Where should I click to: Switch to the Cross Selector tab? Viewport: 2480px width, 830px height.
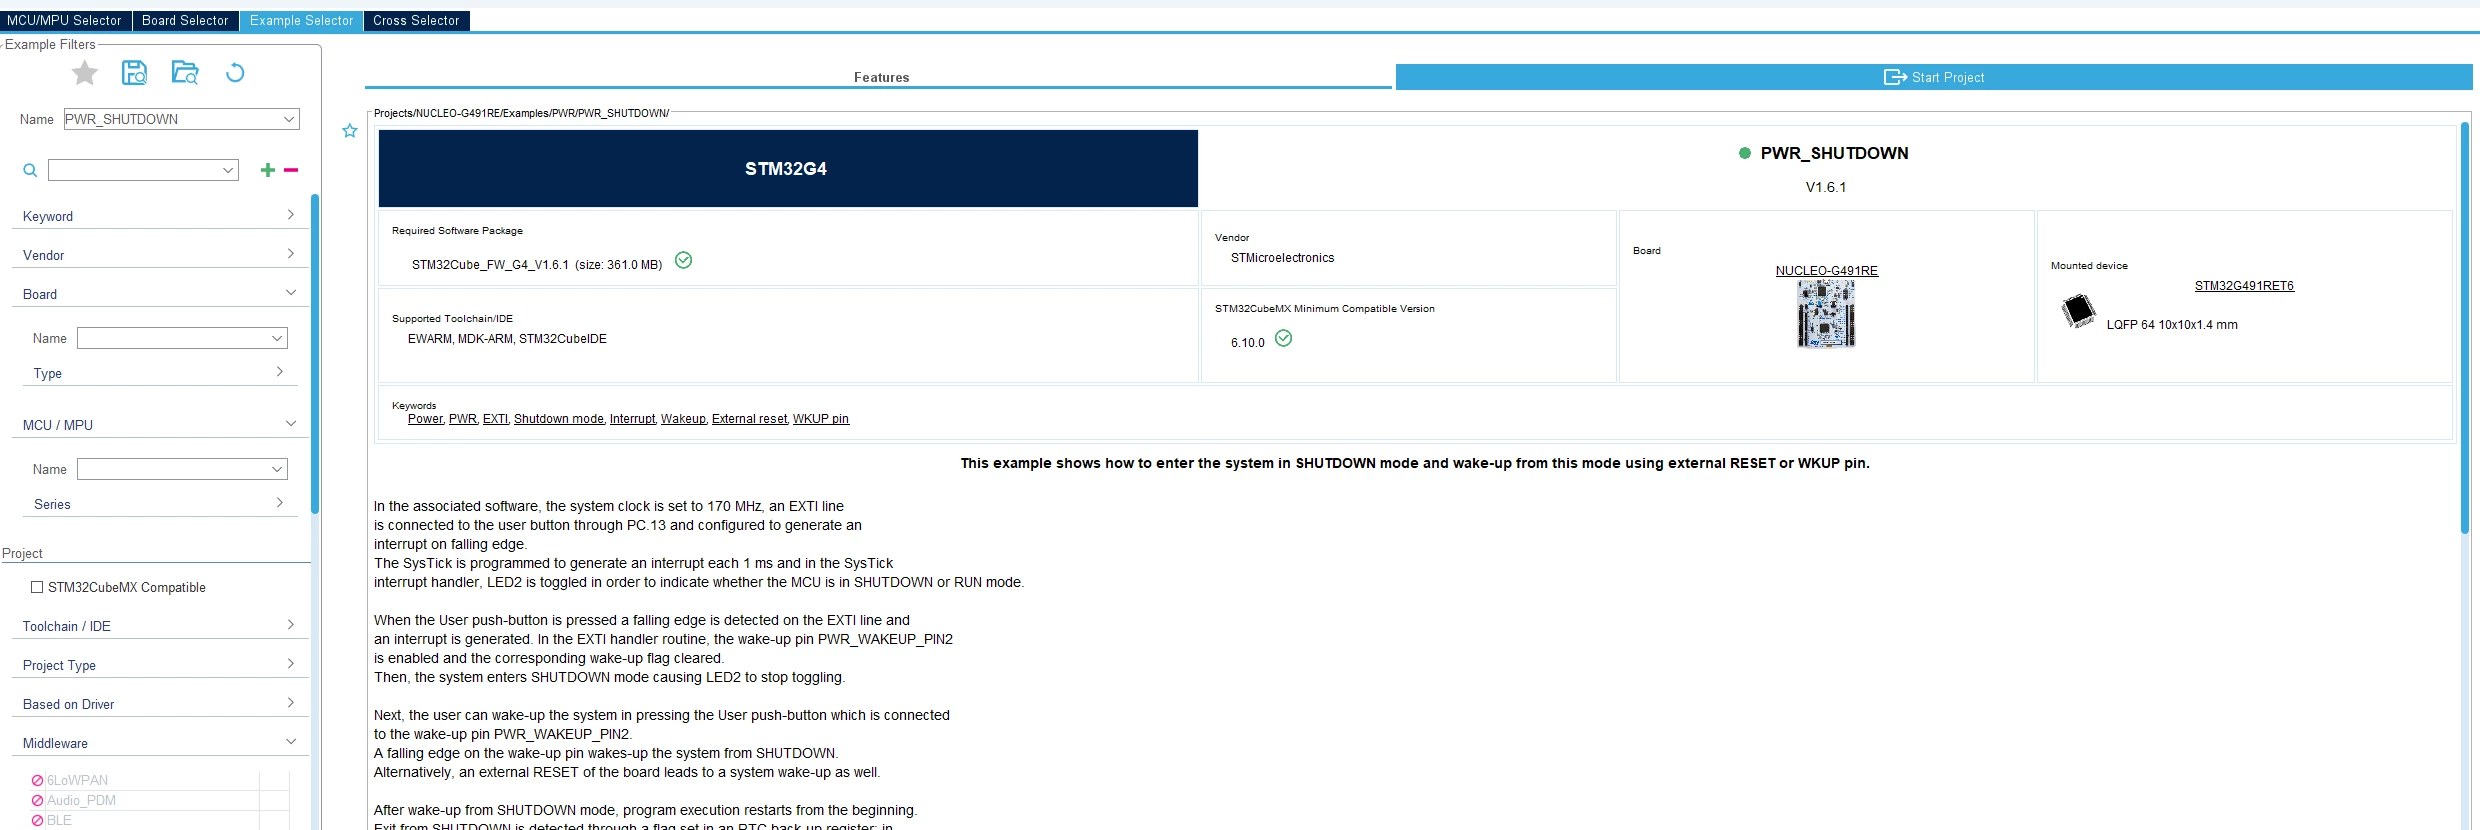click(x=416, y=20)
